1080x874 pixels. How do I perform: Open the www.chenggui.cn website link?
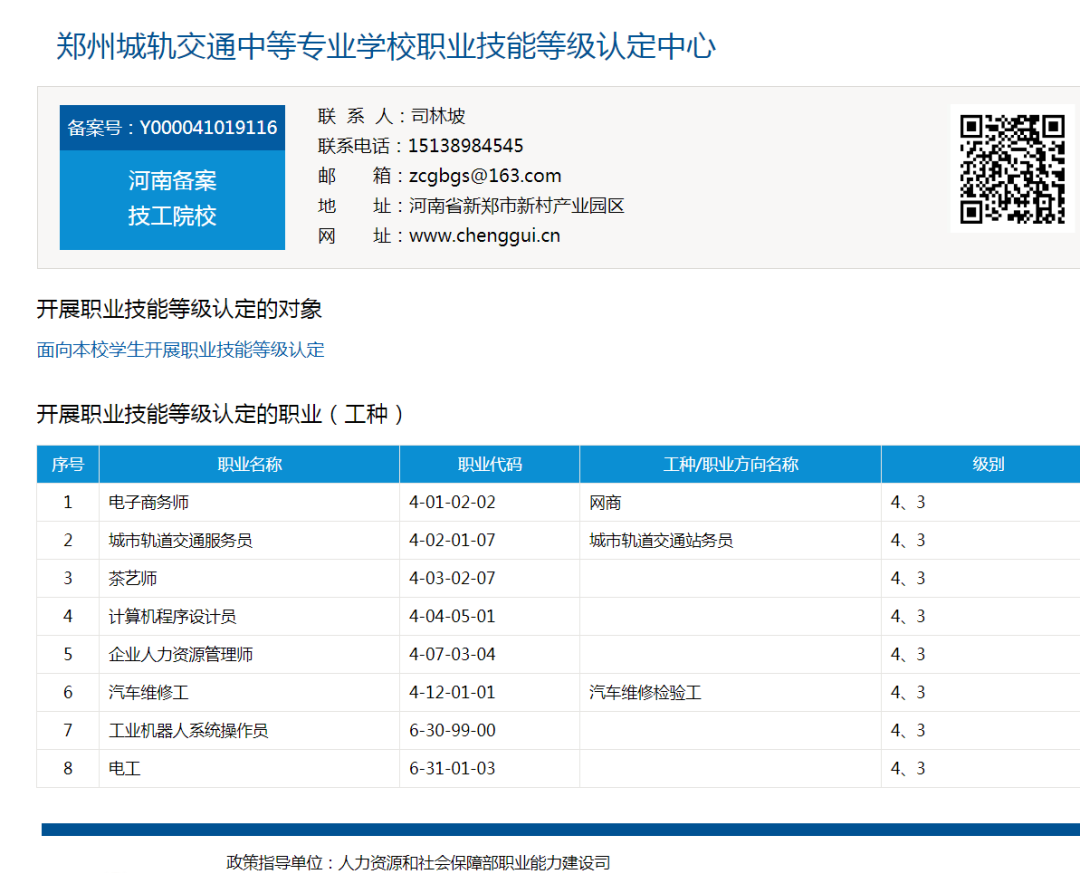coord(484,236)
